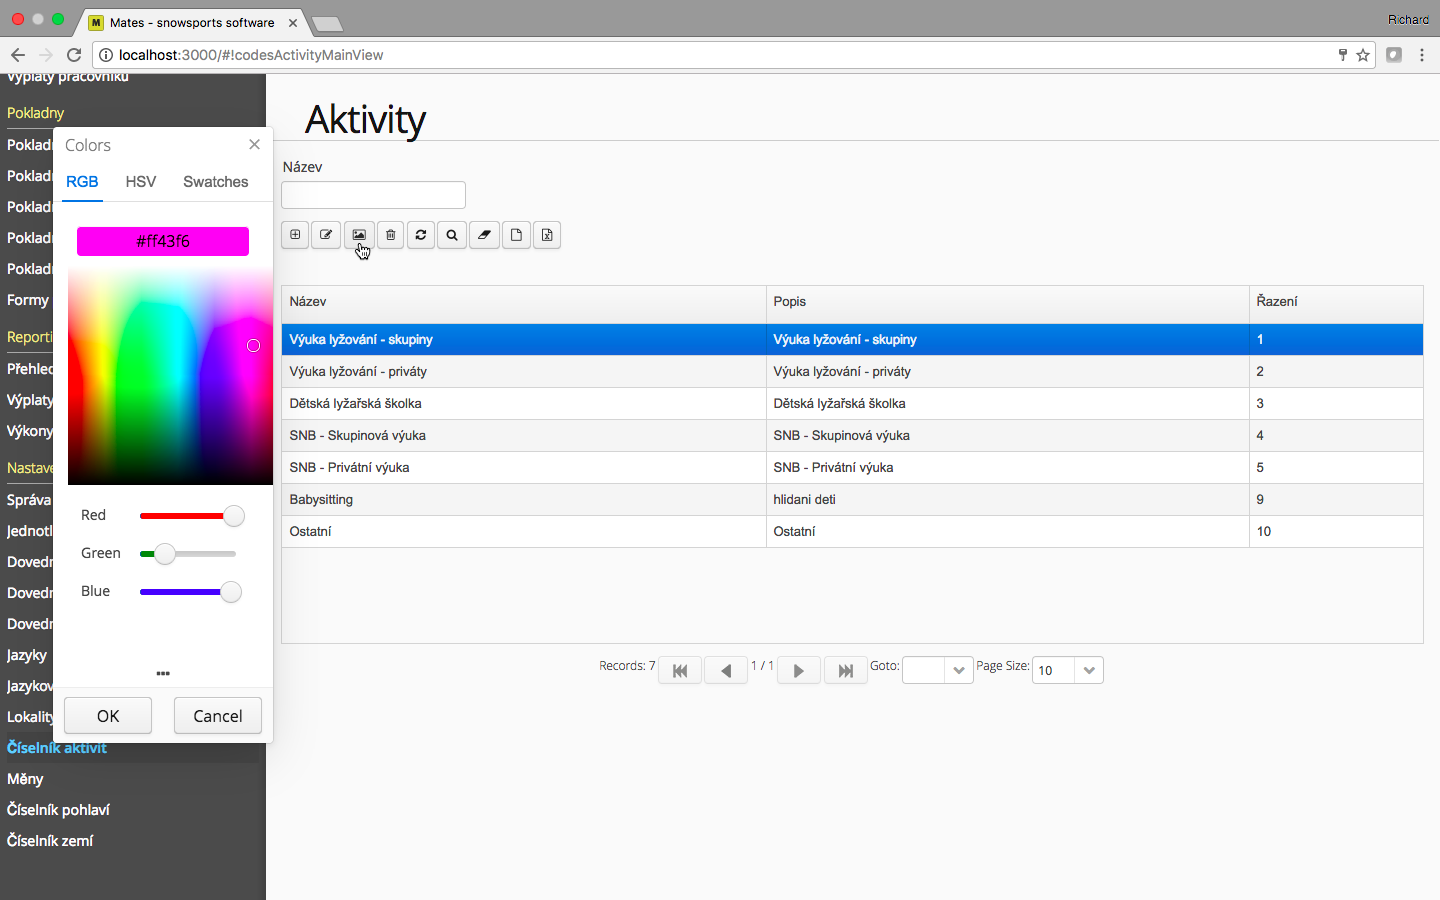Open a new browser tab
1440x900 pixels.
327,23
